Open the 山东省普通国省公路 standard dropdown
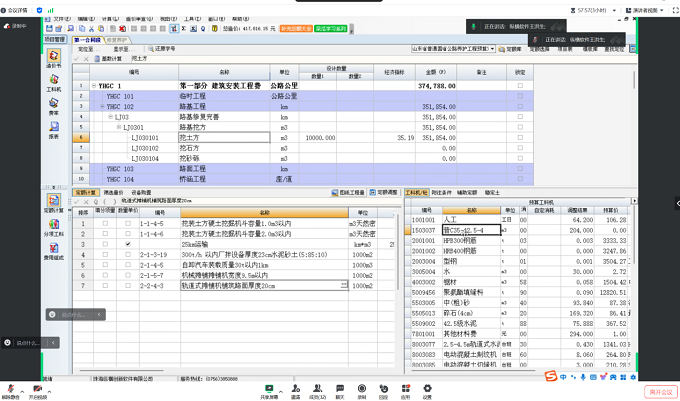This screenshot has width=680, height=401. (x=455, y=48)
